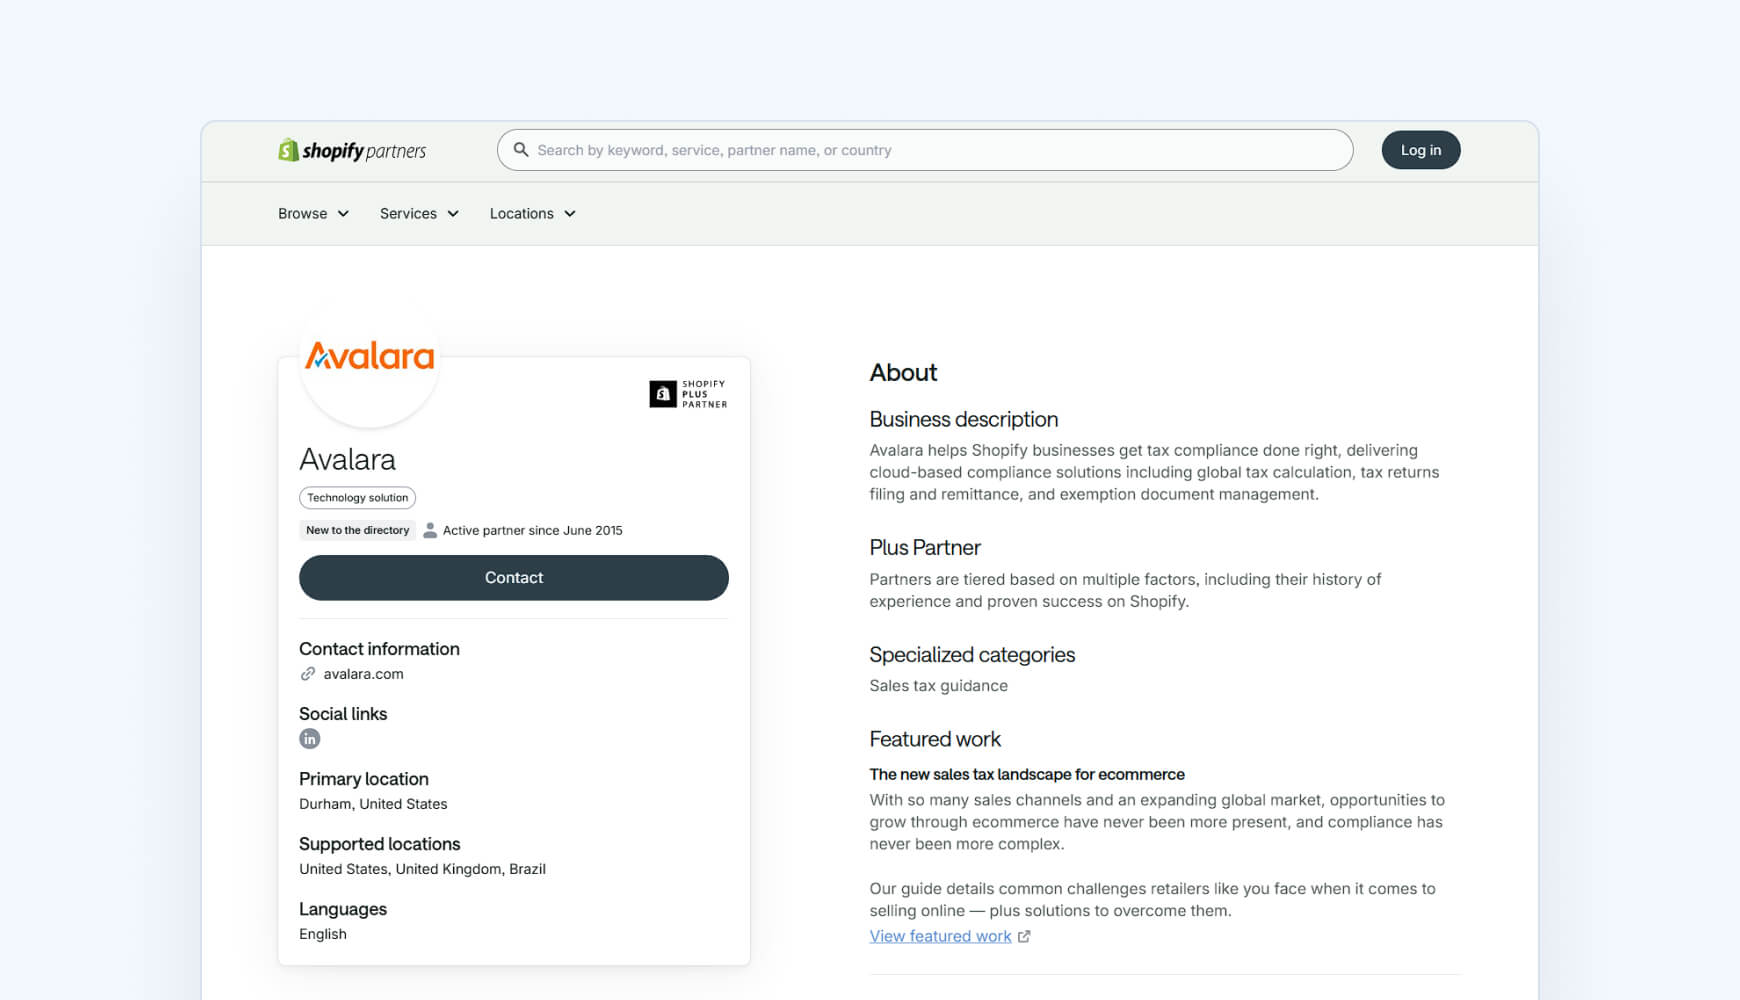Click the Featured work heading
This screenshot has height=1000, width=1740.
[935, 739]
